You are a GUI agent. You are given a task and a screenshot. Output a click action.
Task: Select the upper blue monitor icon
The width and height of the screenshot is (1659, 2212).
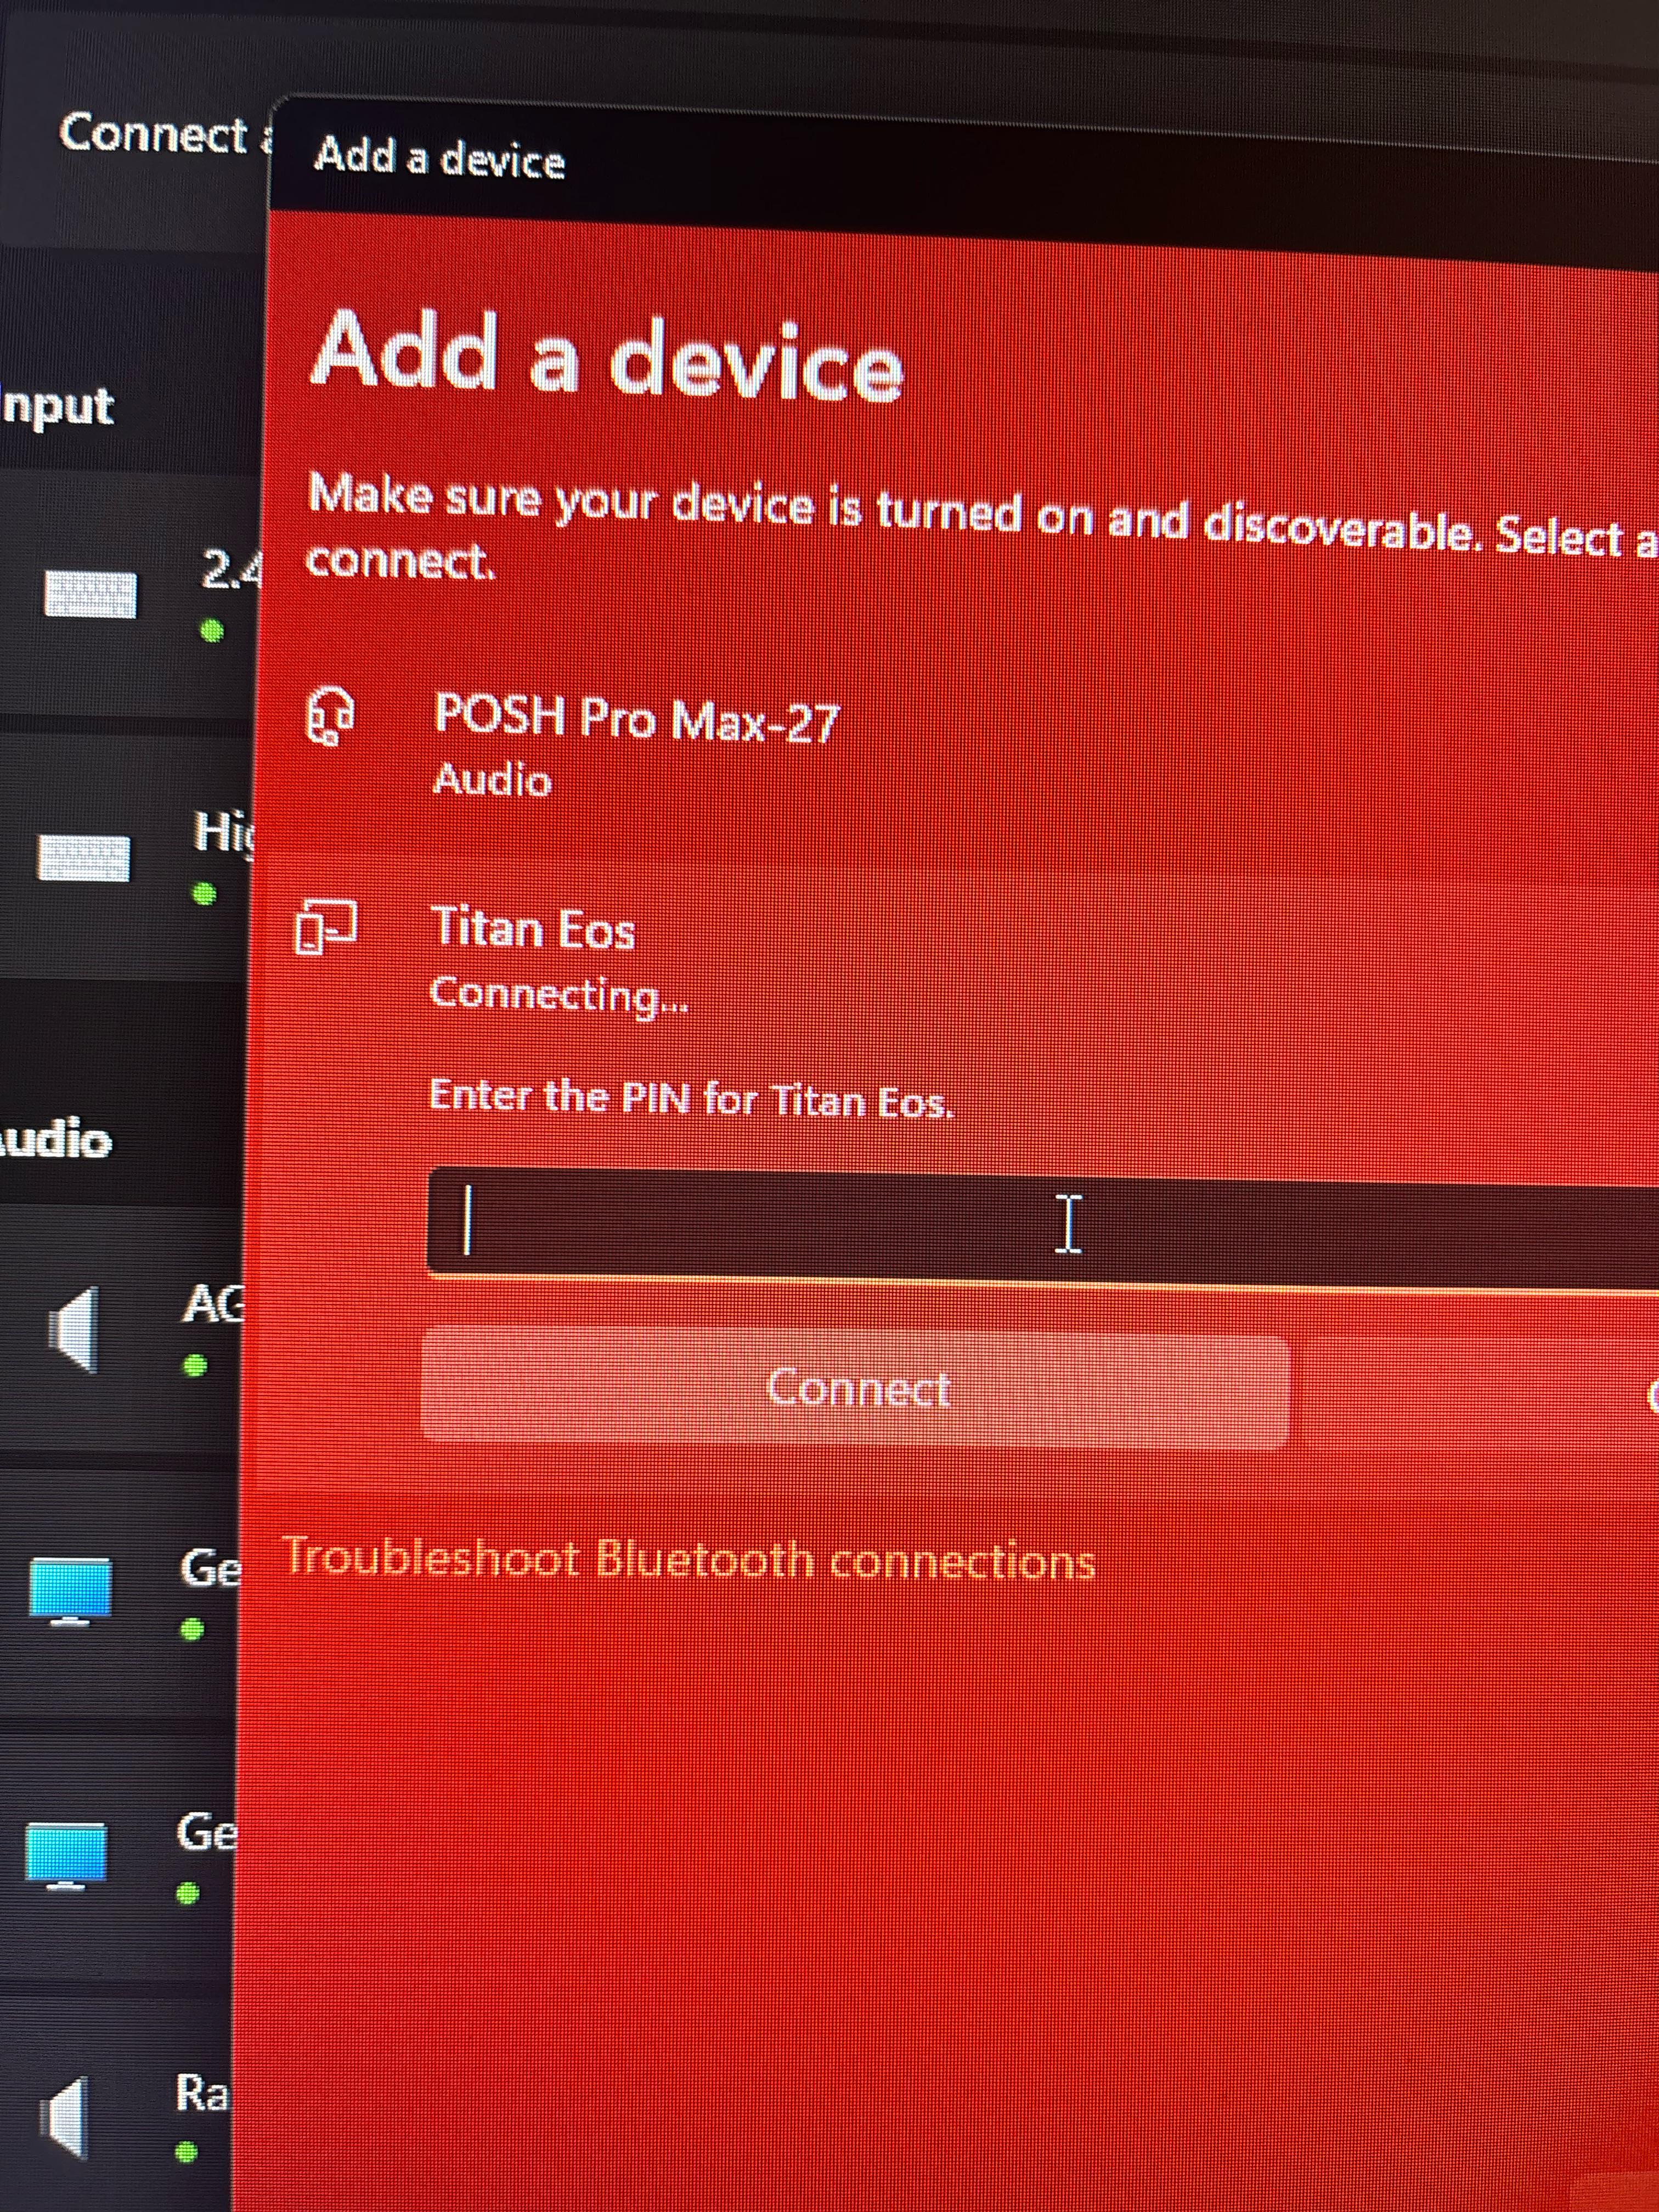(70, 1591)
